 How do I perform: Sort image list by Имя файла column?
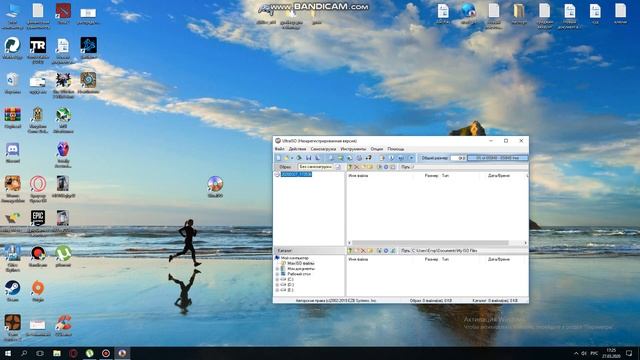pyautogui.click(x=358, y=176)
